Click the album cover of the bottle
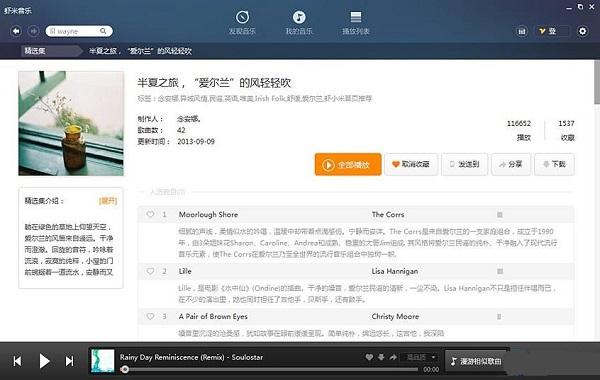This screenshot has width=600, height=380. [71, 123]
